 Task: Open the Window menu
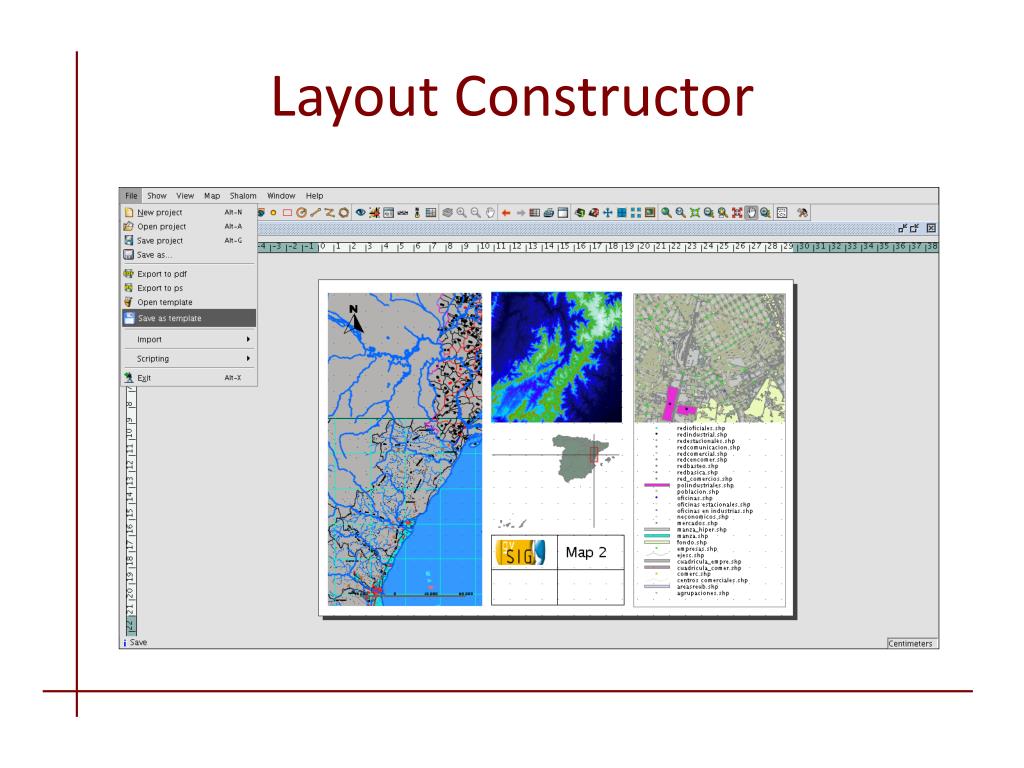point(281,196)
